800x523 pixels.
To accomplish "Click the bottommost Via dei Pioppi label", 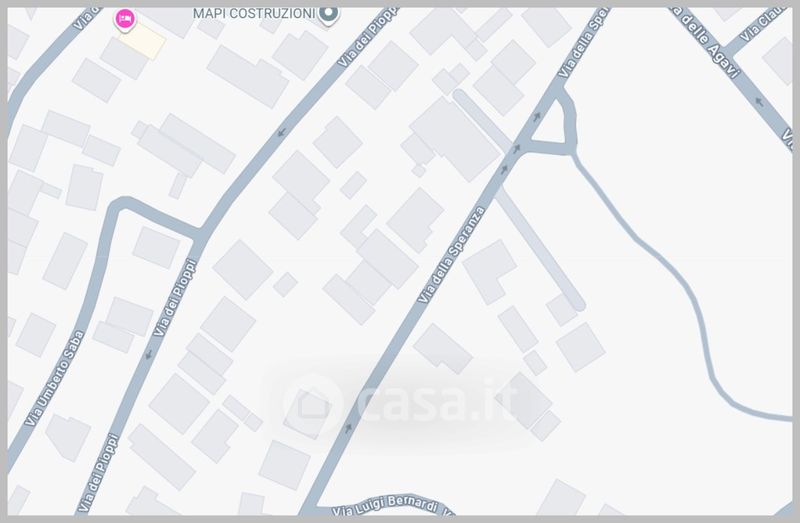I will (98, 473).
